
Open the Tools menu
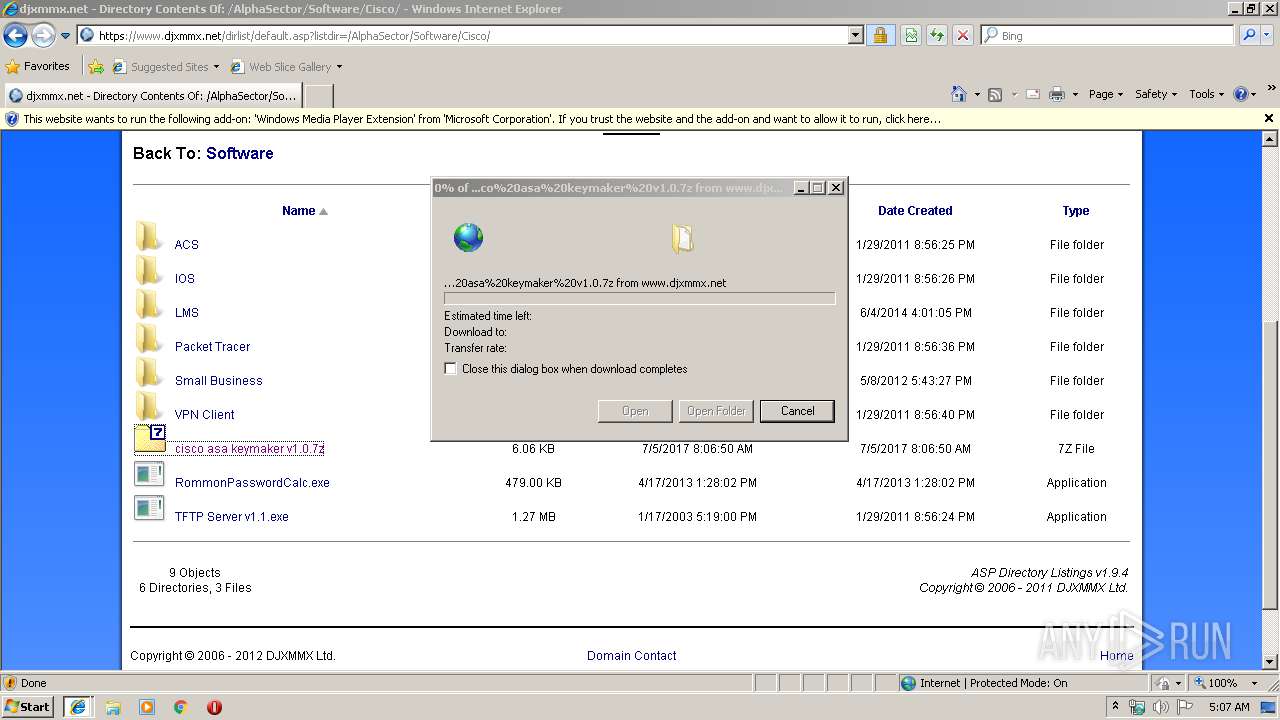pyautogui.click(x=1206, y=94)
